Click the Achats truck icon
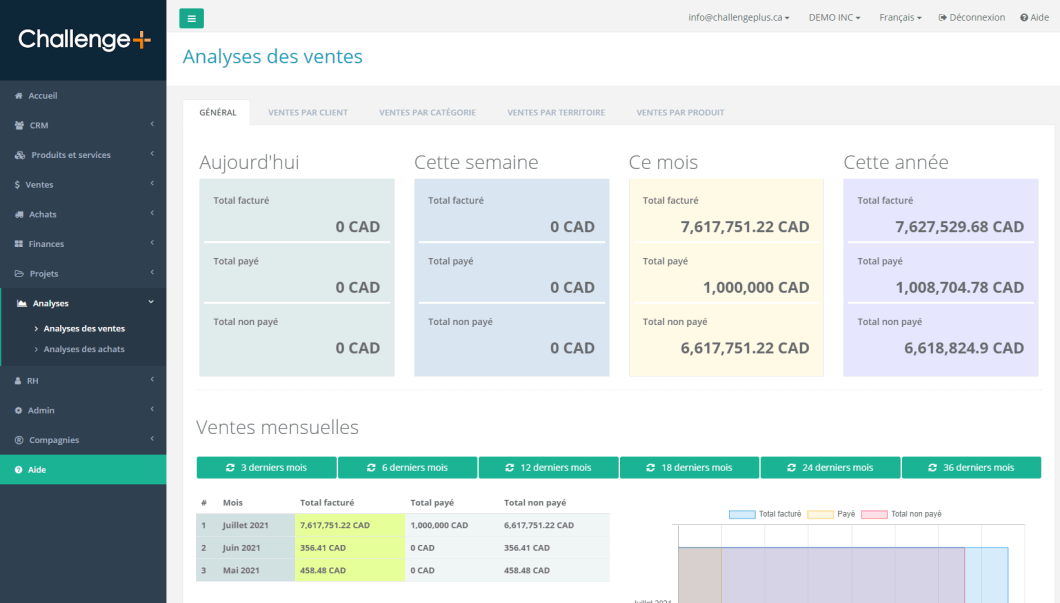This screenshot has height=603, width=1060. (x=19, y=215)
